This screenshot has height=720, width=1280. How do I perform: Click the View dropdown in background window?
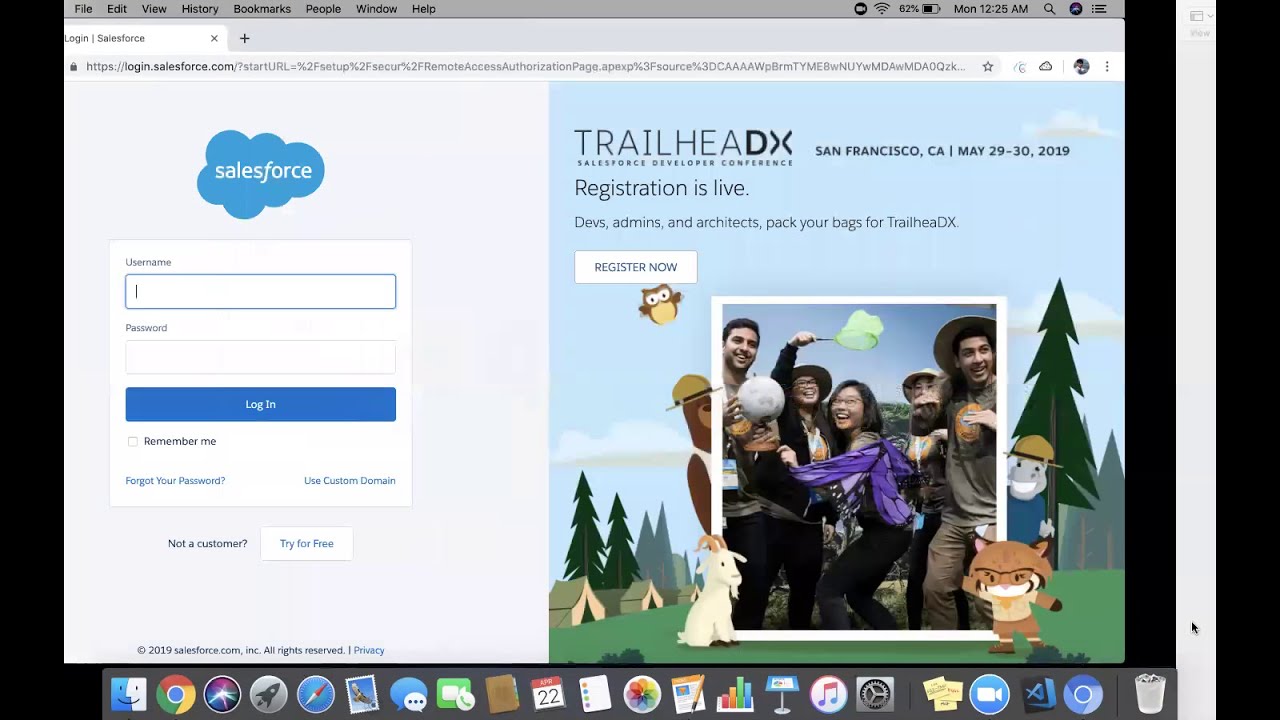coord(1199,16)
